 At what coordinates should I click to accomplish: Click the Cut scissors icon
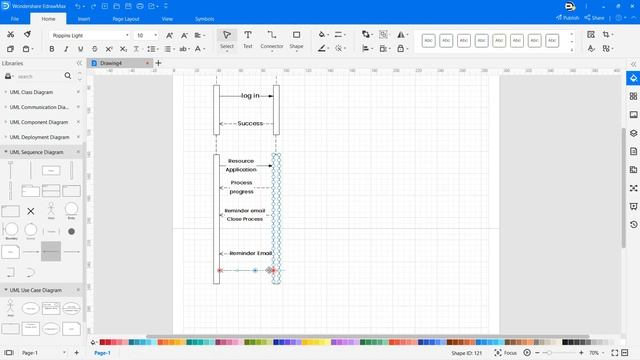[x=11, y=34]
